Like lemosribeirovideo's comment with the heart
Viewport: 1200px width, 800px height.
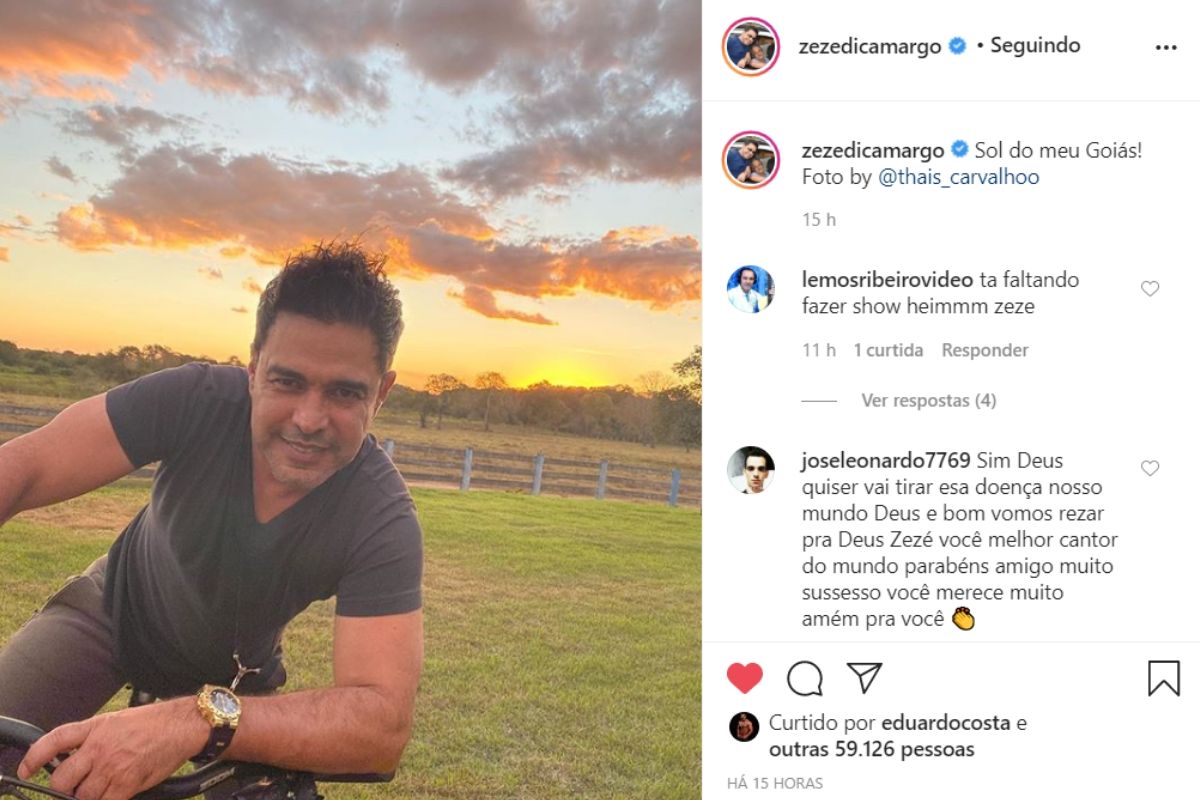pyautogui.click(x=1150, y=289)
